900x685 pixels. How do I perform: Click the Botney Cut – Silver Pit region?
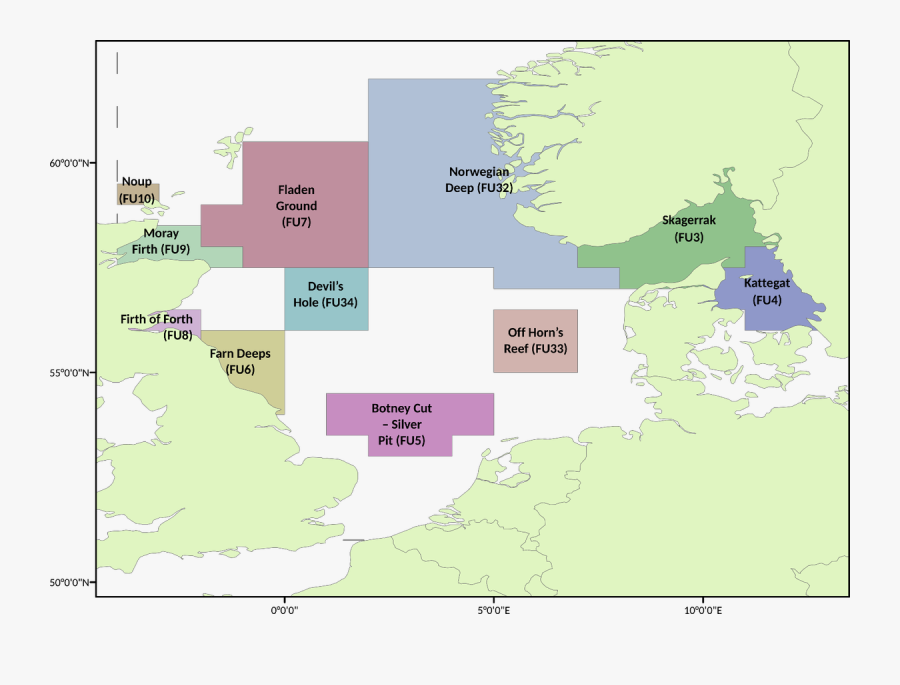tap(410, 420)
